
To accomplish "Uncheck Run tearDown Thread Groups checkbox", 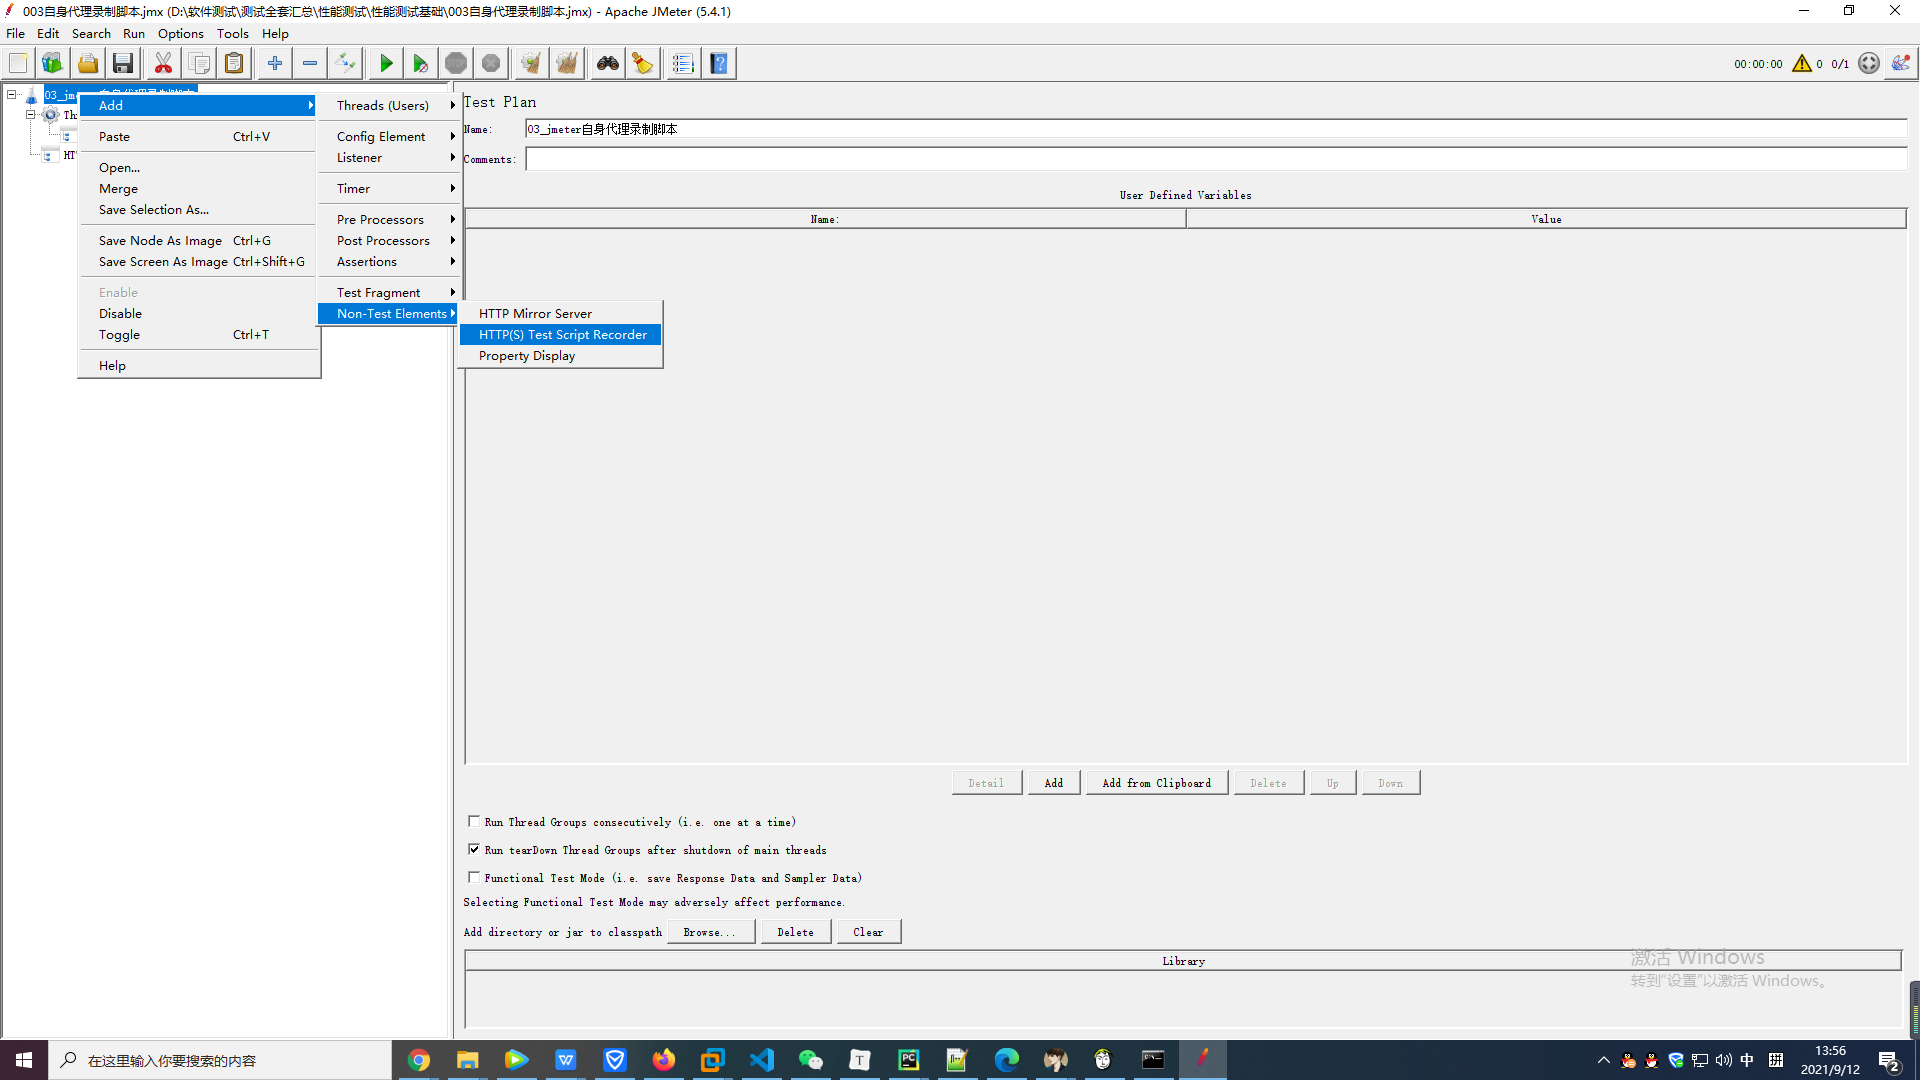I will tap(474, 849).
